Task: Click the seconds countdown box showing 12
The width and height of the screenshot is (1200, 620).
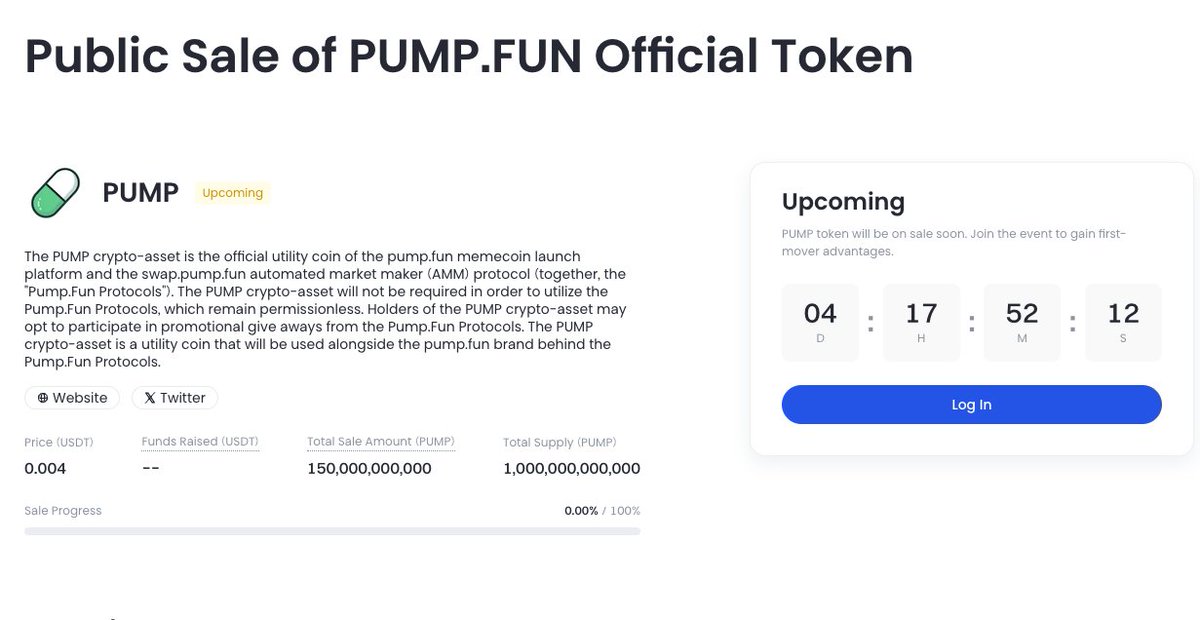Action: tap(1123, 322)
